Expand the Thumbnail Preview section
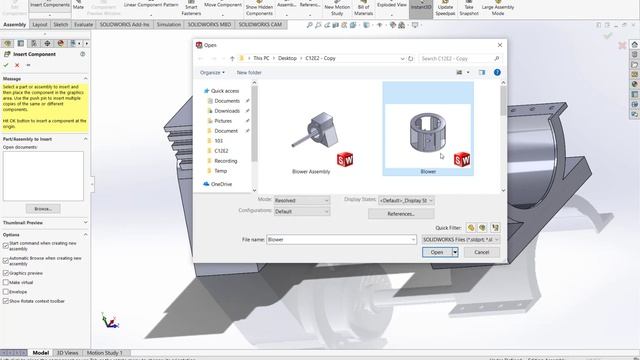This screenshot has height=360, width=640. pos(85,222)
